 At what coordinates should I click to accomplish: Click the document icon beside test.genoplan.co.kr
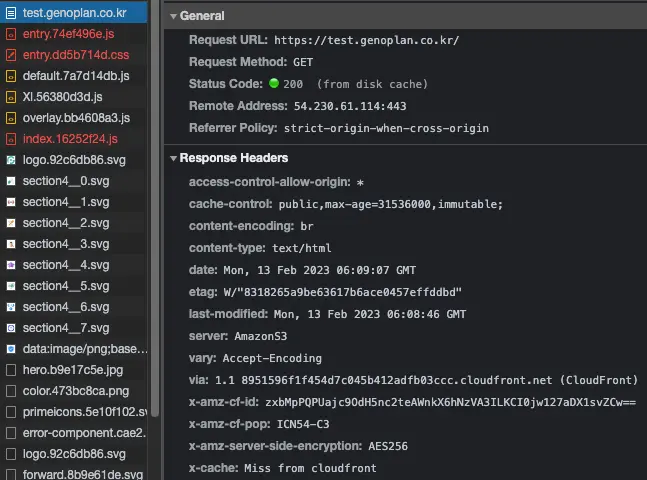[11, 13]
